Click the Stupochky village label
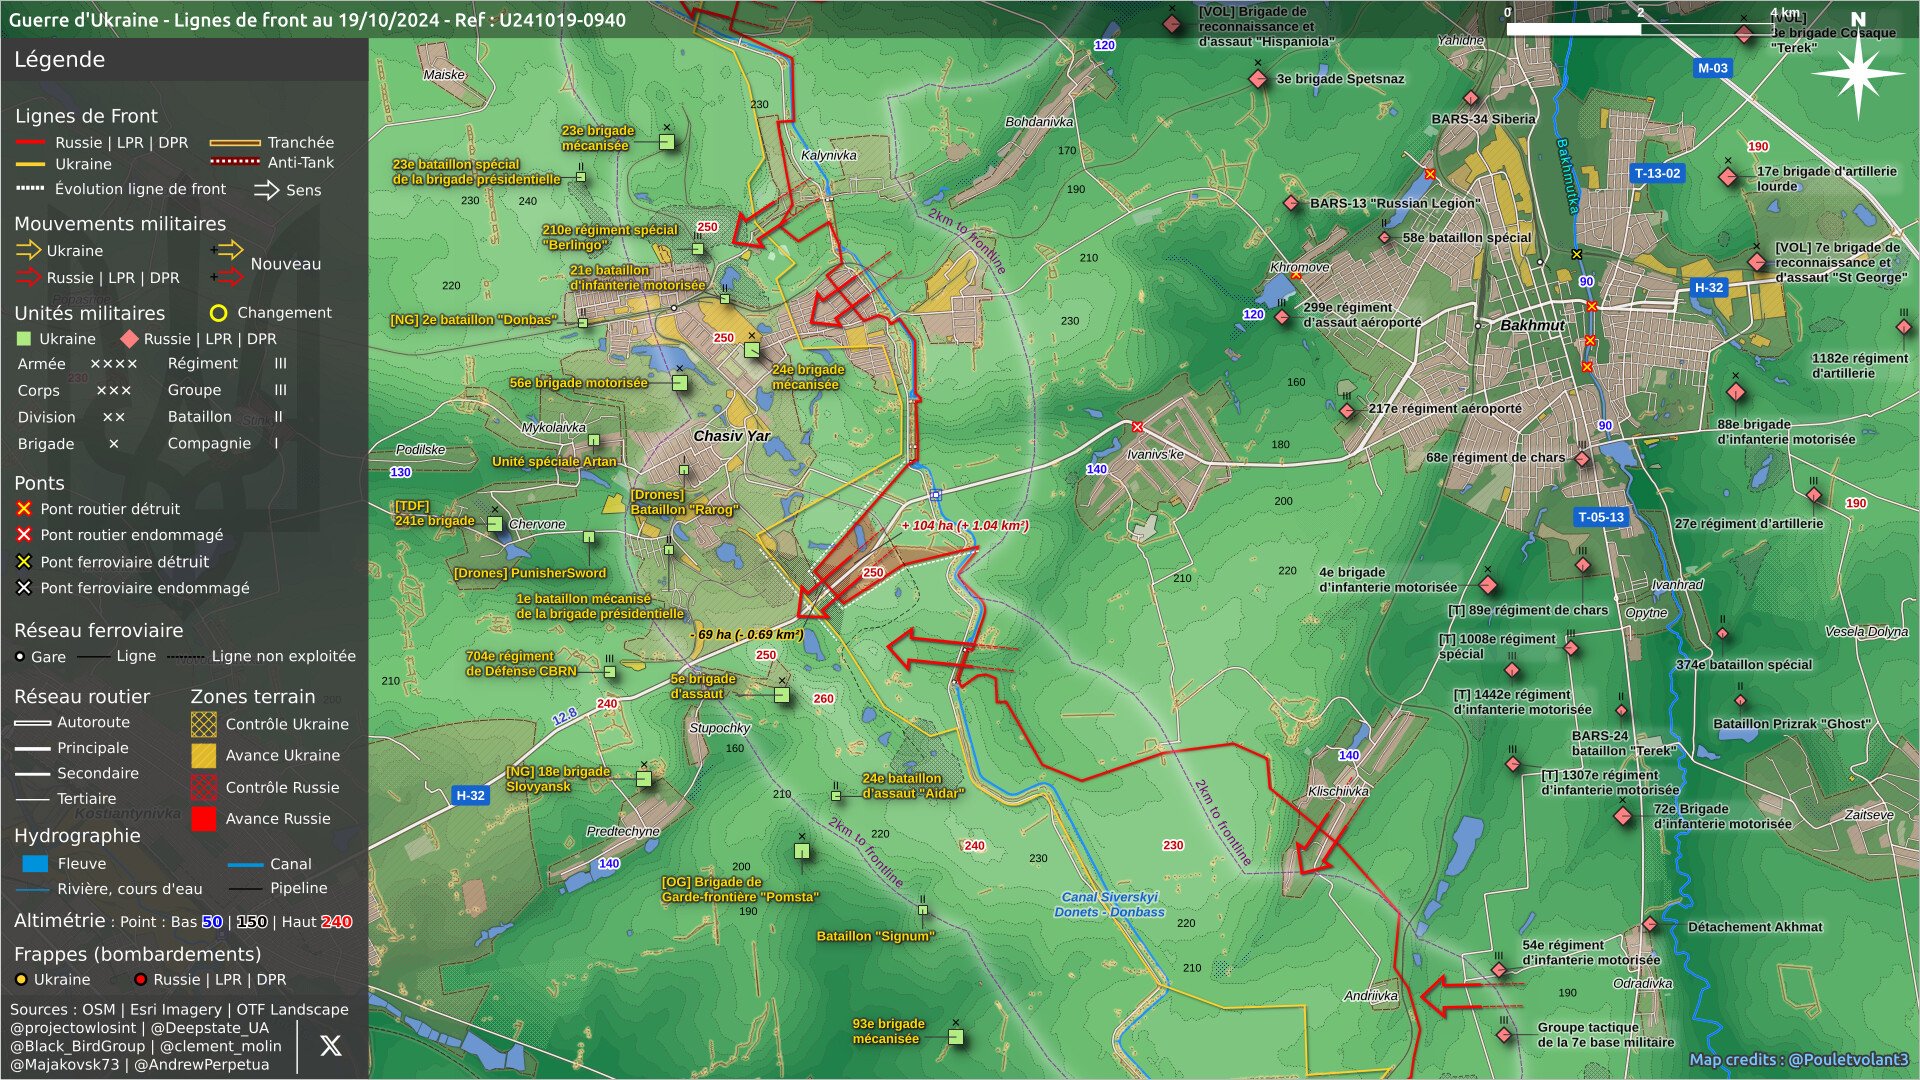This screenshot has width=1920, height=1080. click(x=719, y=728)
